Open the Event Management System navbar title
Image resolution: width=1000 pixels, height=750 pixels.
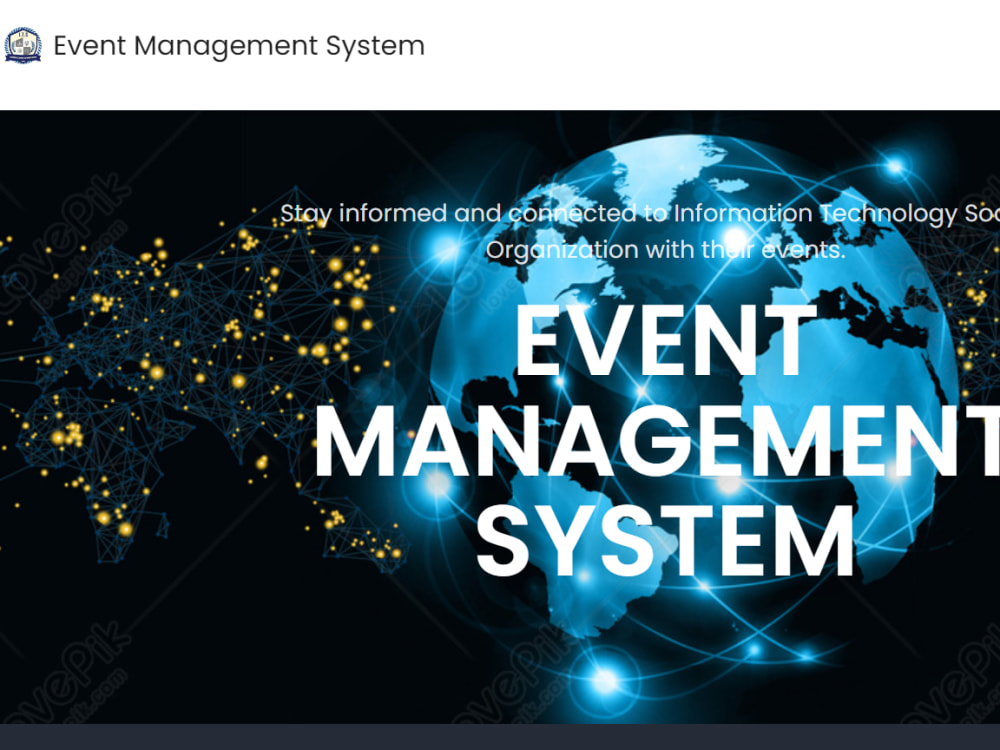[x=239, y=46]
